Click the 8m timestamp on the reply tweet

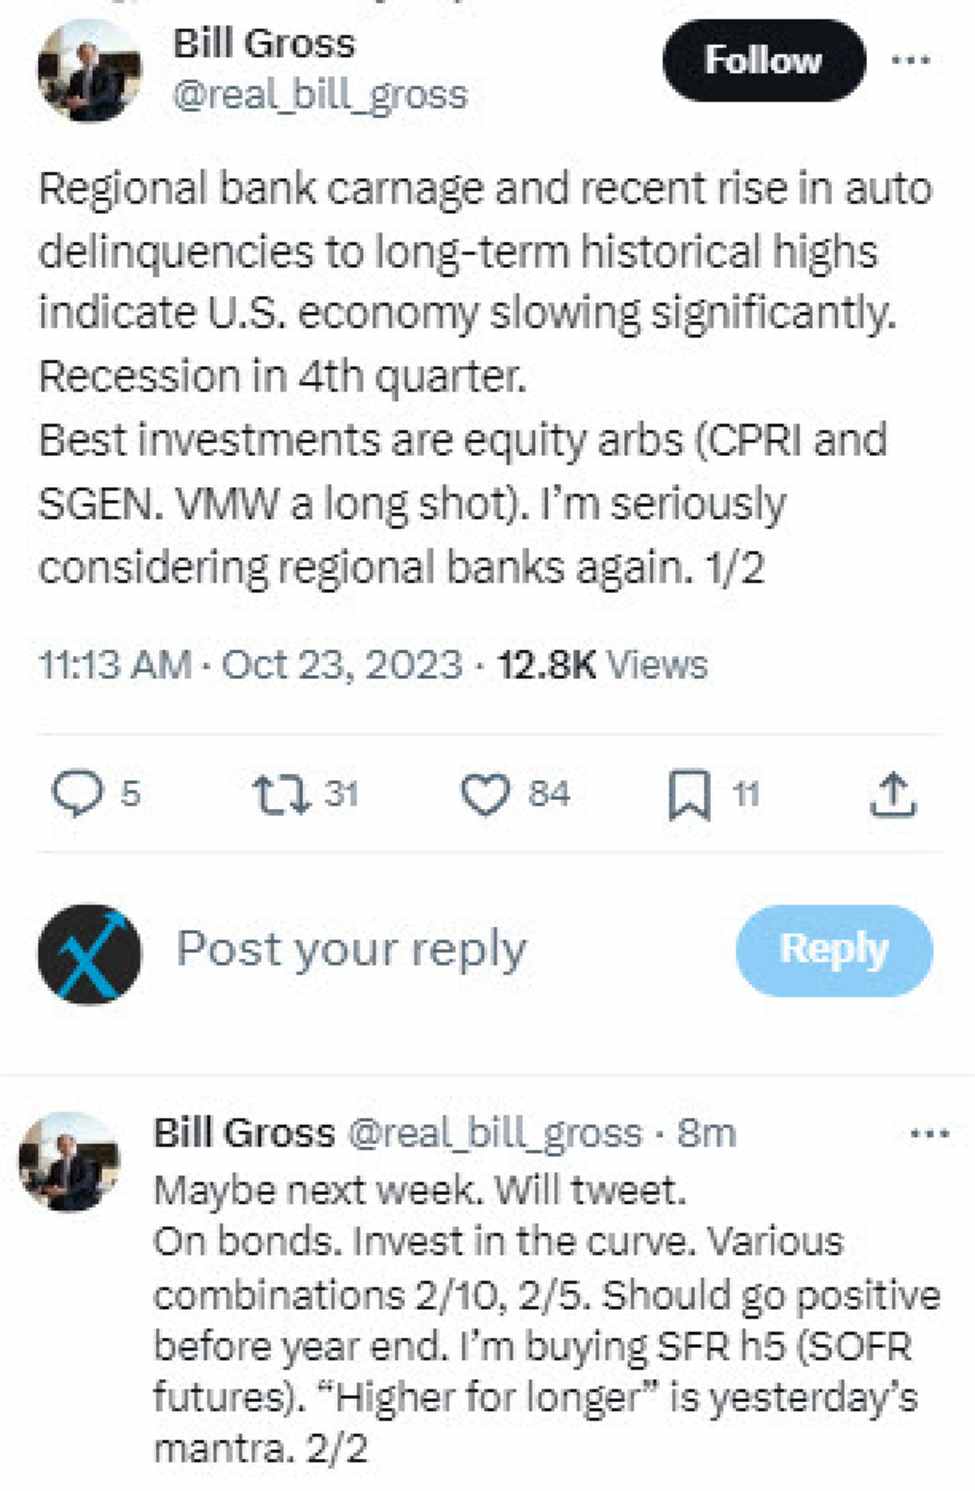click(x=706, y=1133)
